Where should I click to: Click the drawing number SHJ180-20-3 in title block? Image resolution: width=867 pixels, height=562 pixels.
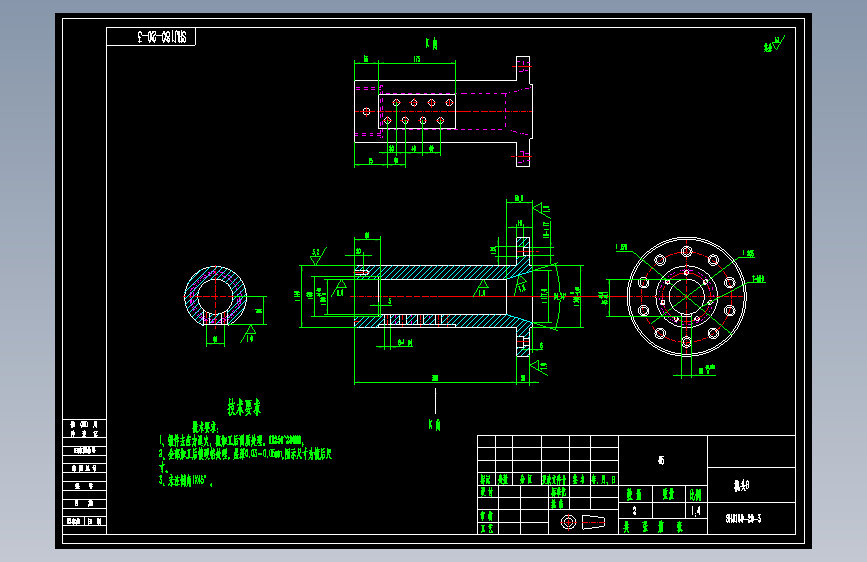[x=743, y=518]
